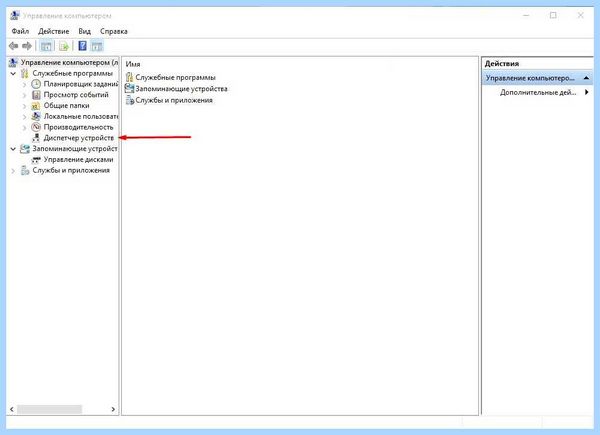Viewport: 600px width, 435px height.
Task: Click the Local Users icon in tree
Action: [36, 116]
